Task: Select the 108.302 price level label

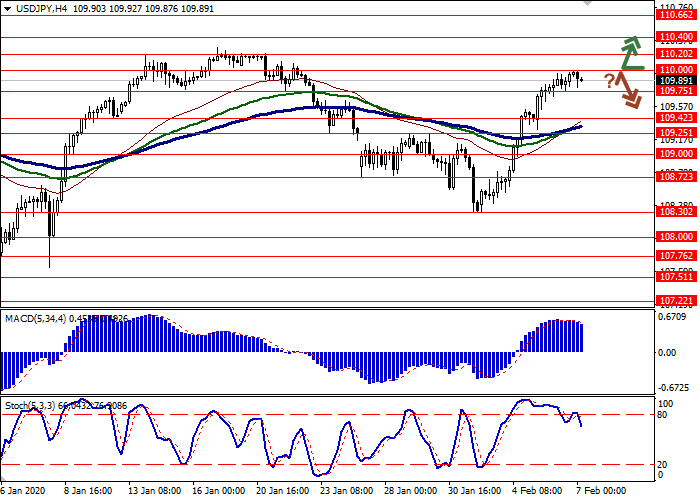Action: tap(674, 212)
